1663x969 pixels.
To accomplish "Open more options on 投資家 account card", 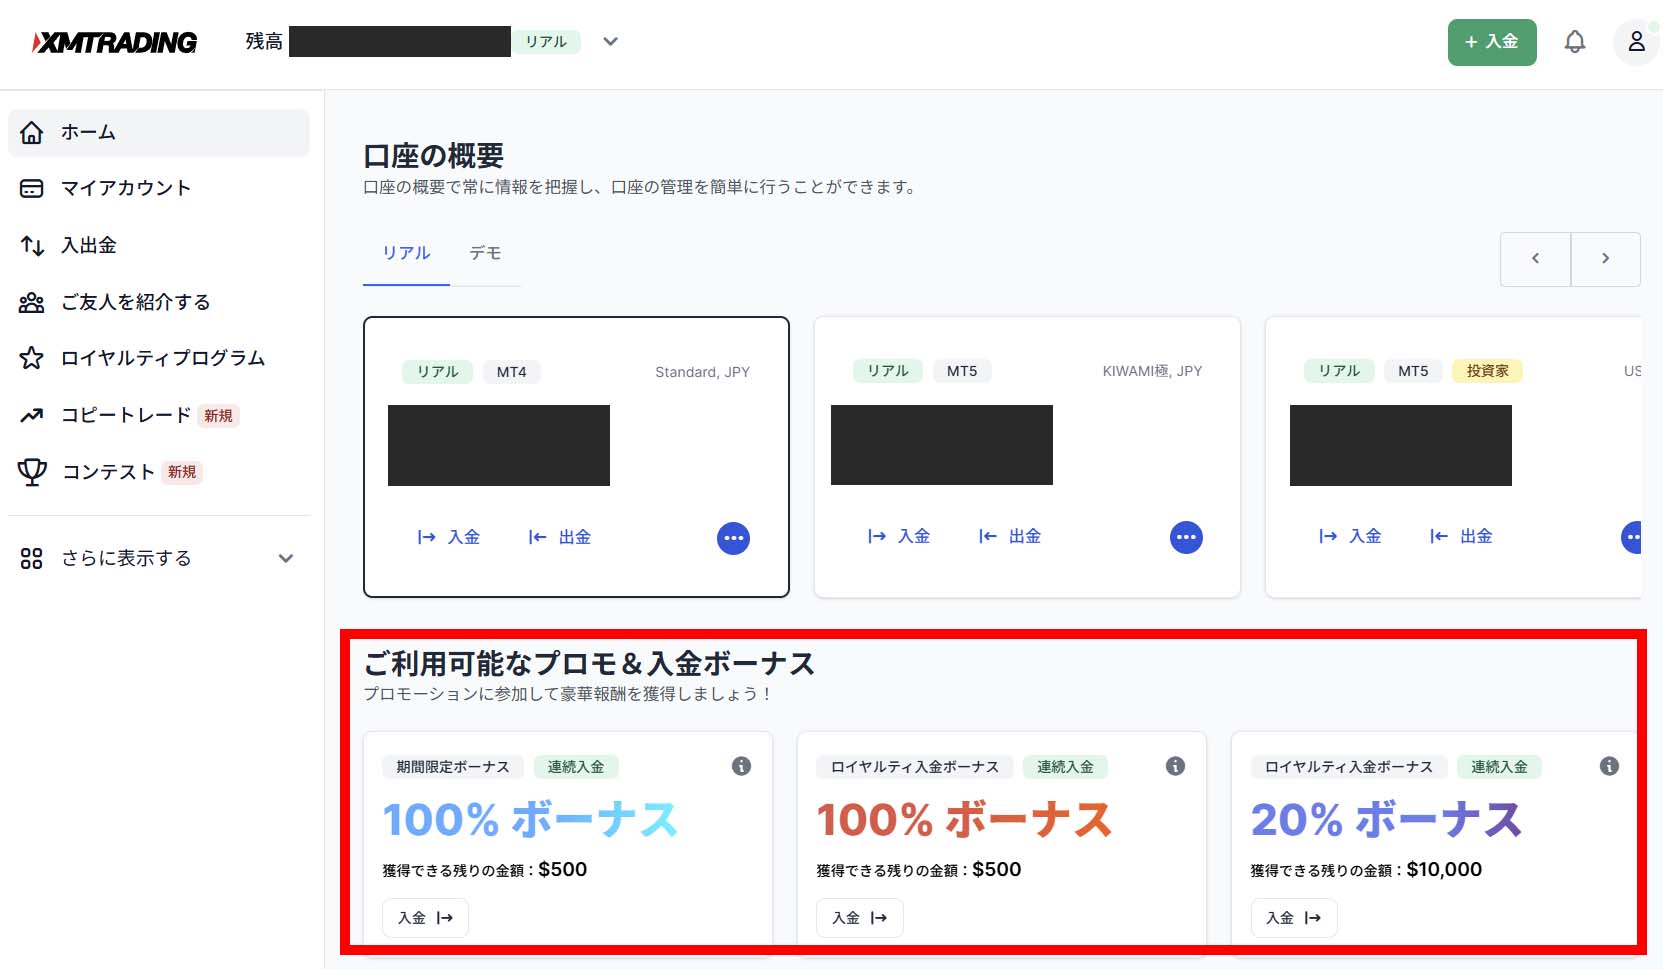I will (x=1632, y=537).
